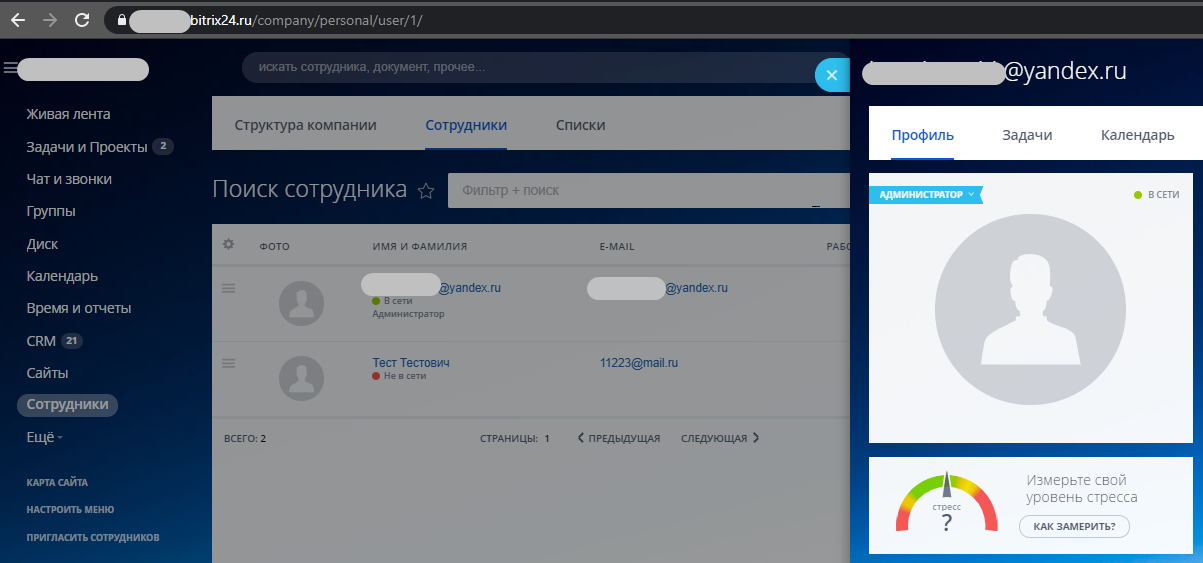Open the Календарь tab in profile panel
Image resolution: width=1203 pixels, height=563 pixels.
coord(1137,135)
